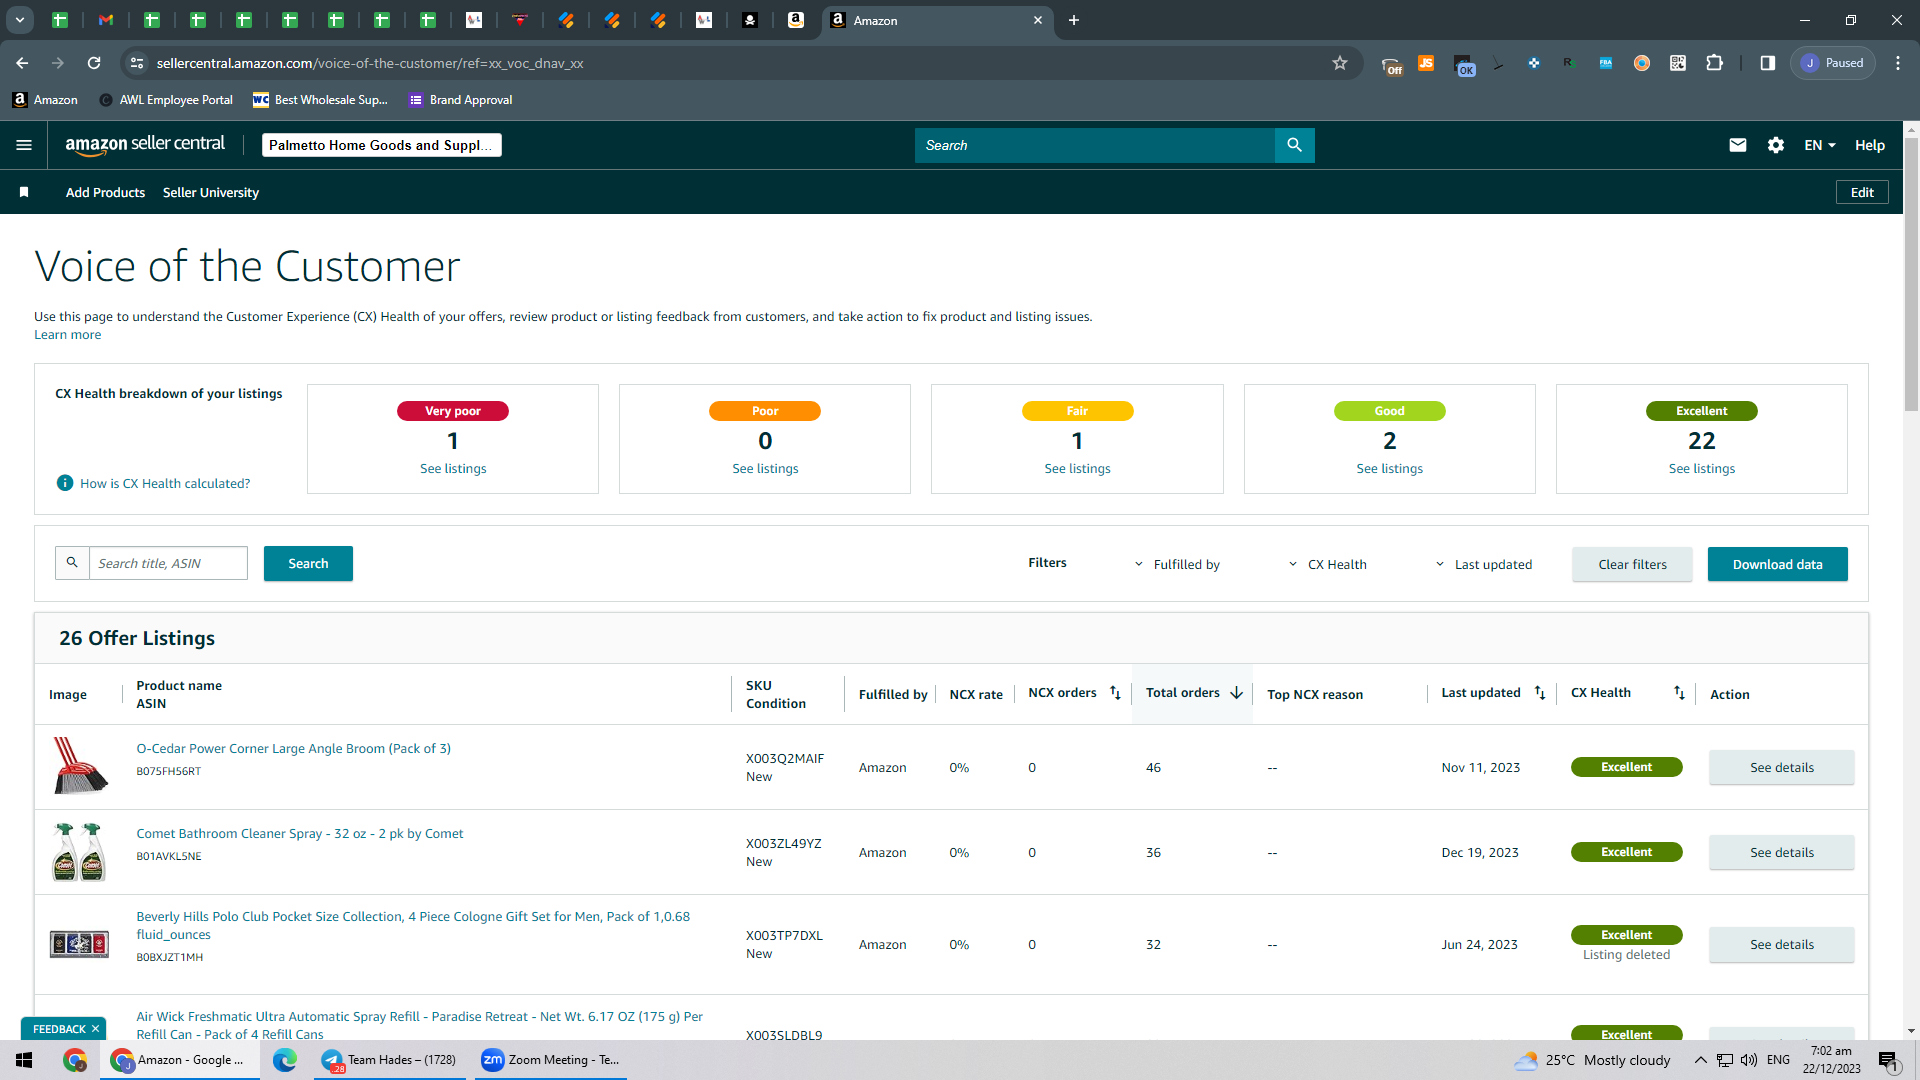This screenshot has height=1080, width=1920.
Task: Click the Comet Bathroom Cleaner product thumbnail
Action: click(x=79, y=852)
